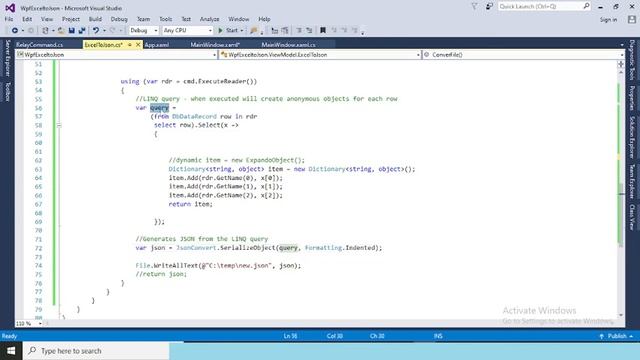Viewport: 640px width, 360px height.
Task: Go to the next bookmark
Action: [344, 30]
